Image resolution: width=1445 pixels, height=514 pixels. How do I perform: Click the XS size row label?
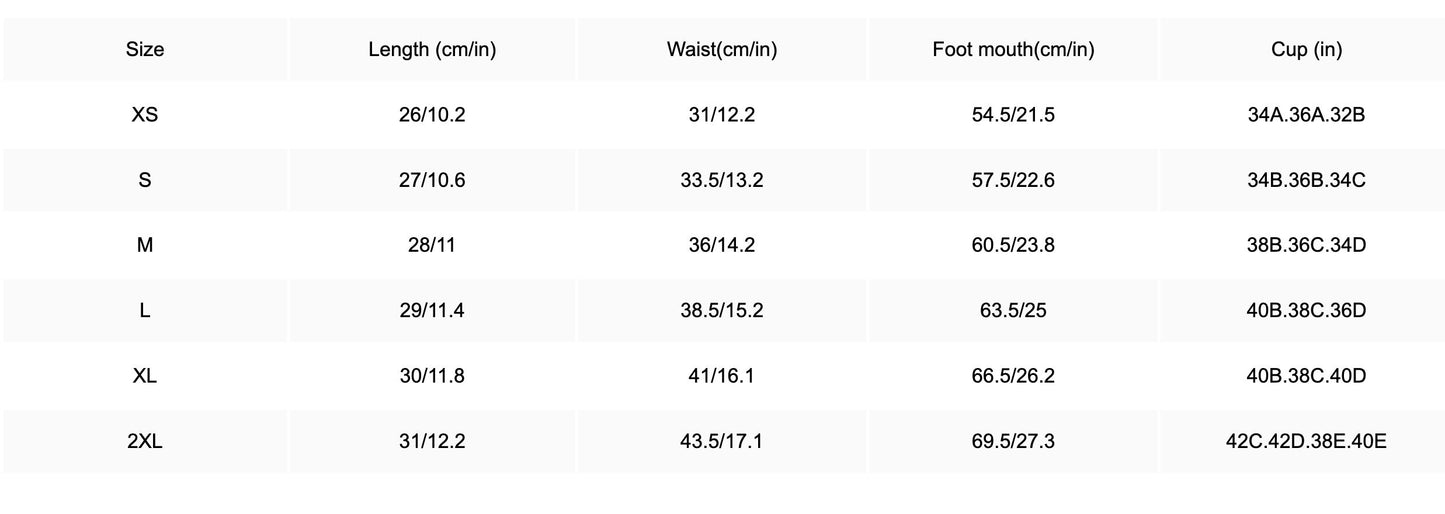[145, 115]
